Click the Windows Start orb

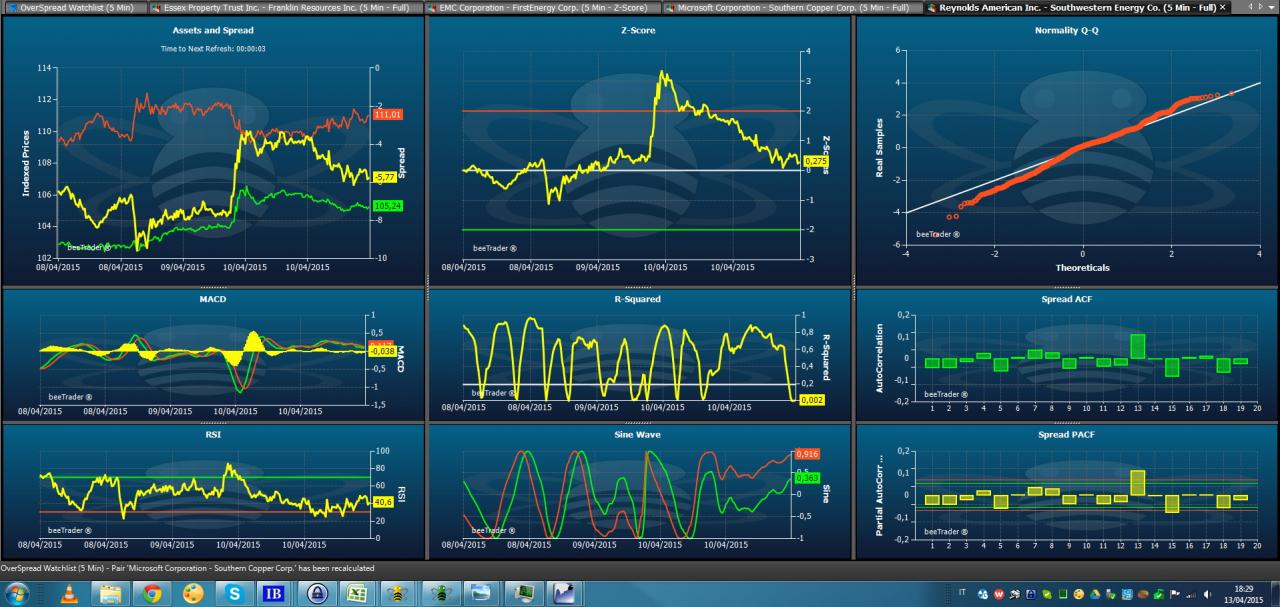[17, 593]
